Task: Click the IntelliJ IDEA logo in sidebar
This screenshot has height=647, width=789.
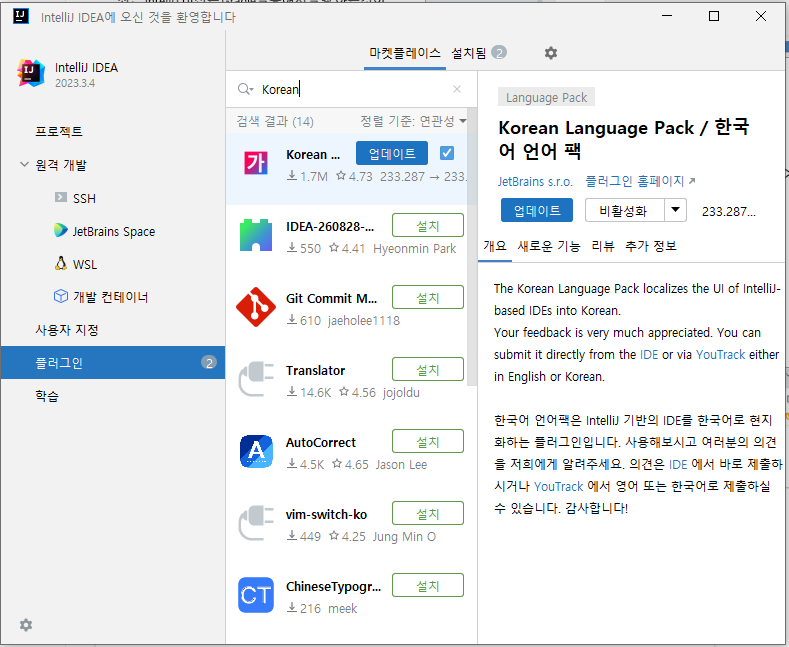Action: (31, 73)
